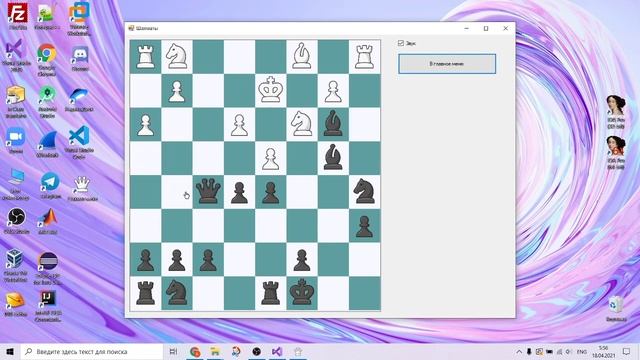640x360 pixels.
Task: Select the lower black bishop
Action: 333,157
